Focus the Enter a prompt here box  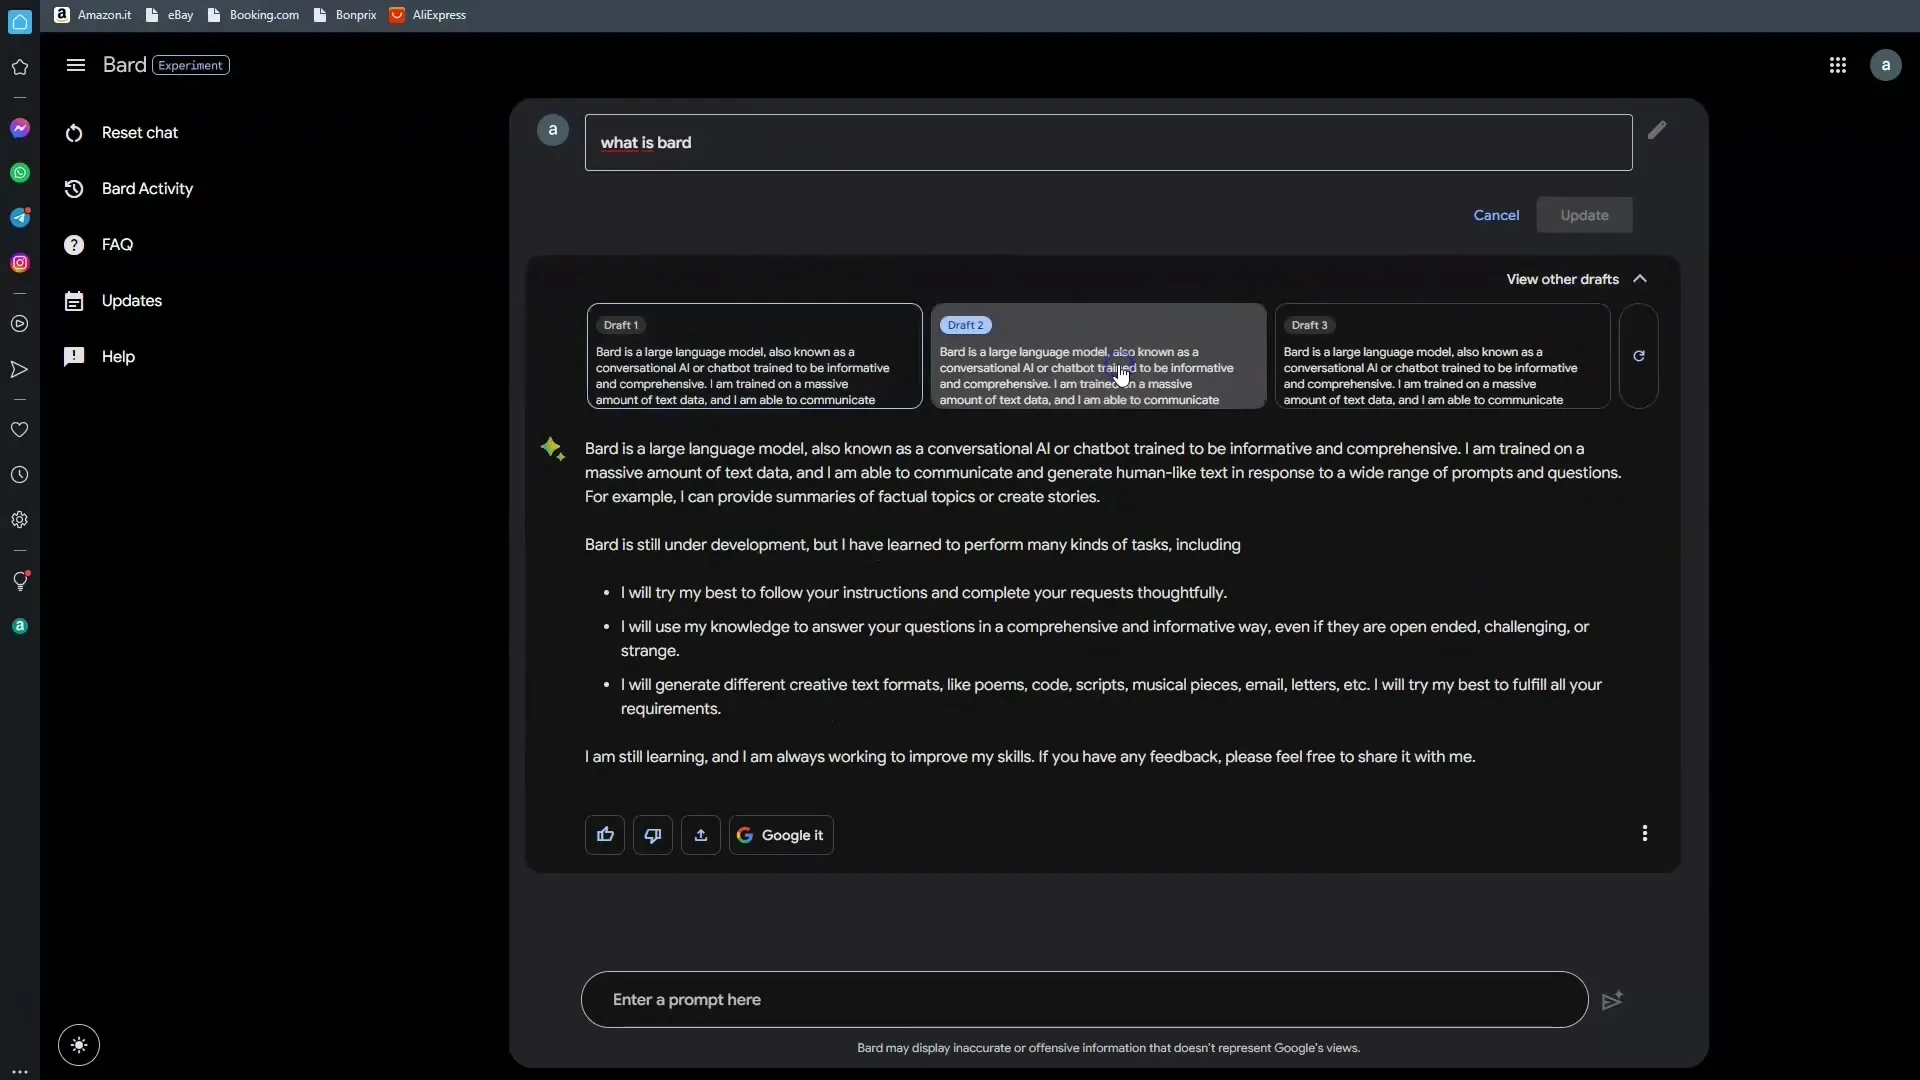tap(1084, 1000)
